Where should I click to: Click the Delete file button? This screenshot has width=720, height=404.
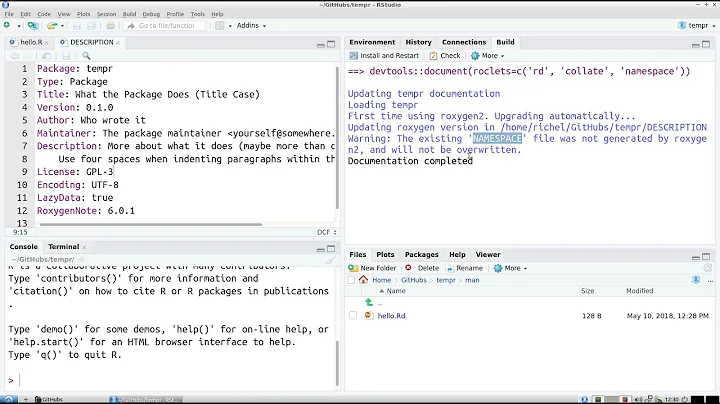click(x=422, y=268)
